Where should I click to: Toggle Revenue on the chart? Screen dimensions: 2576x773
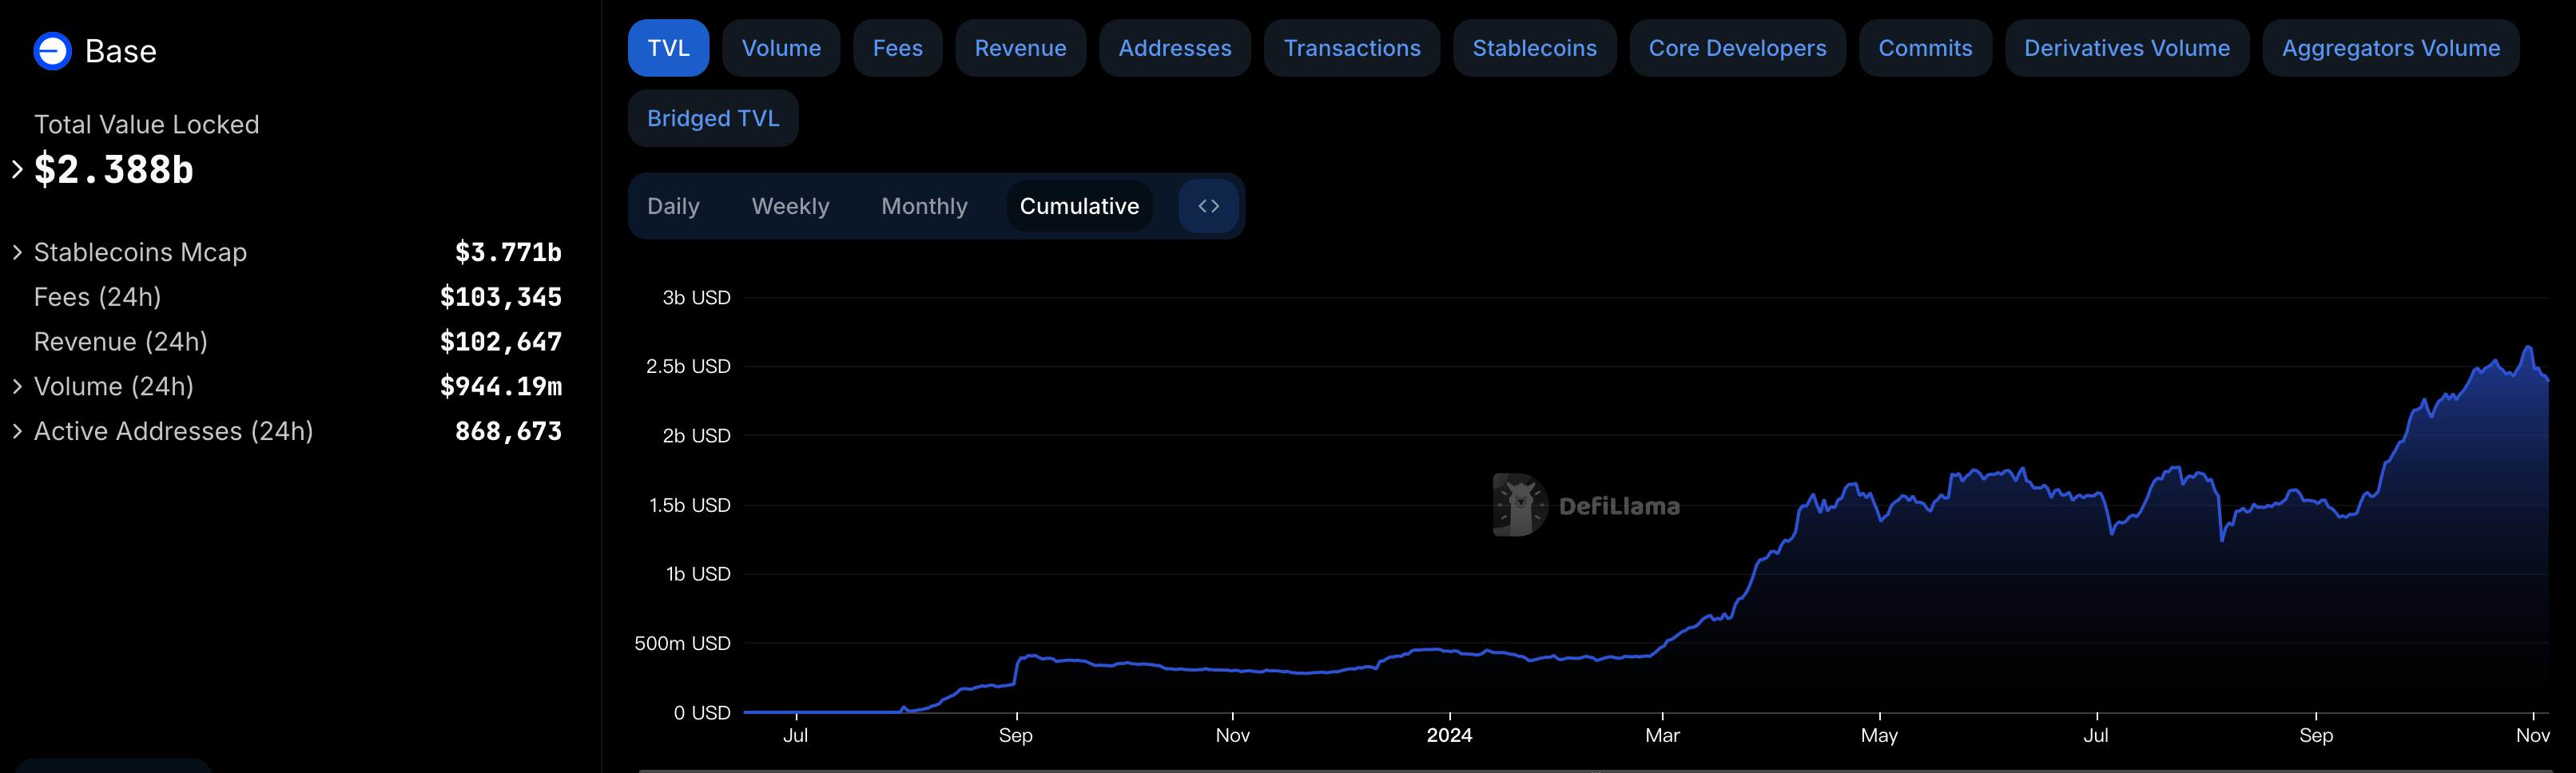pos(1019,48)
